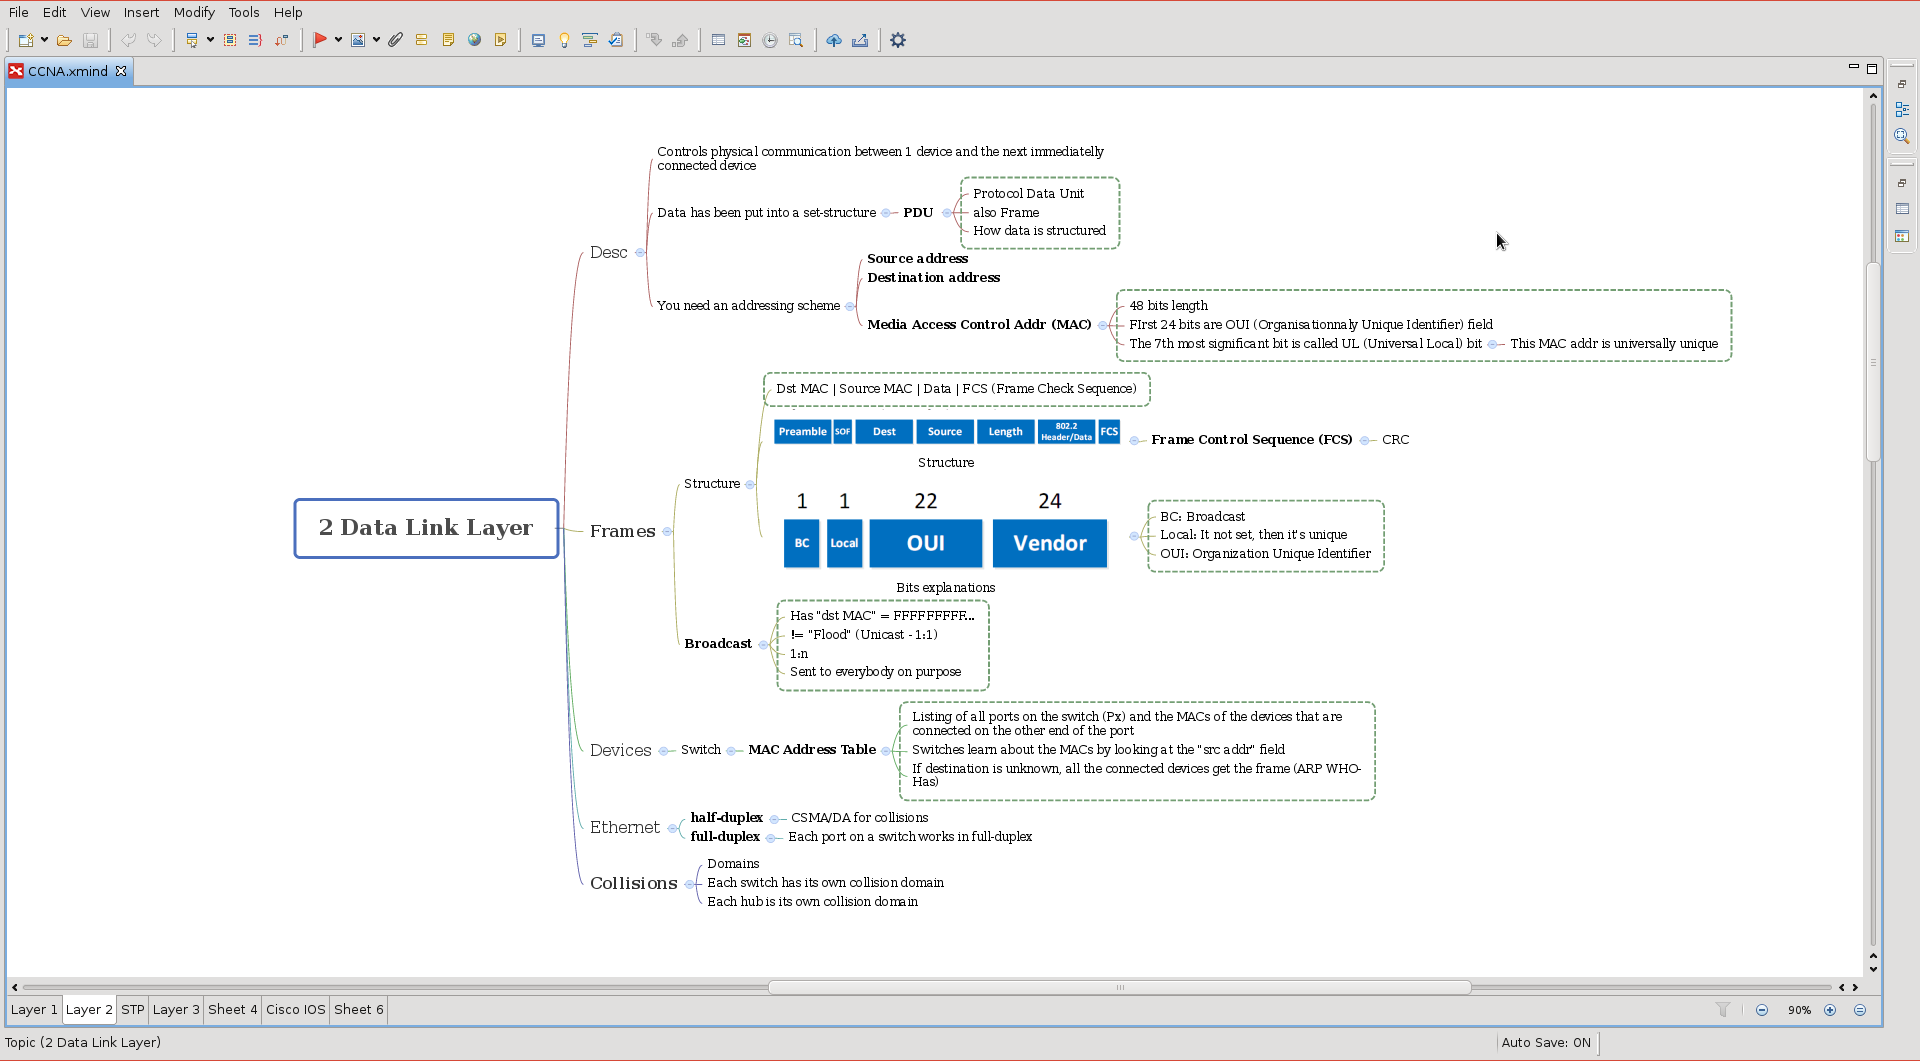
Task: Add notes with the yellow note icon
Action: [448, 40]
